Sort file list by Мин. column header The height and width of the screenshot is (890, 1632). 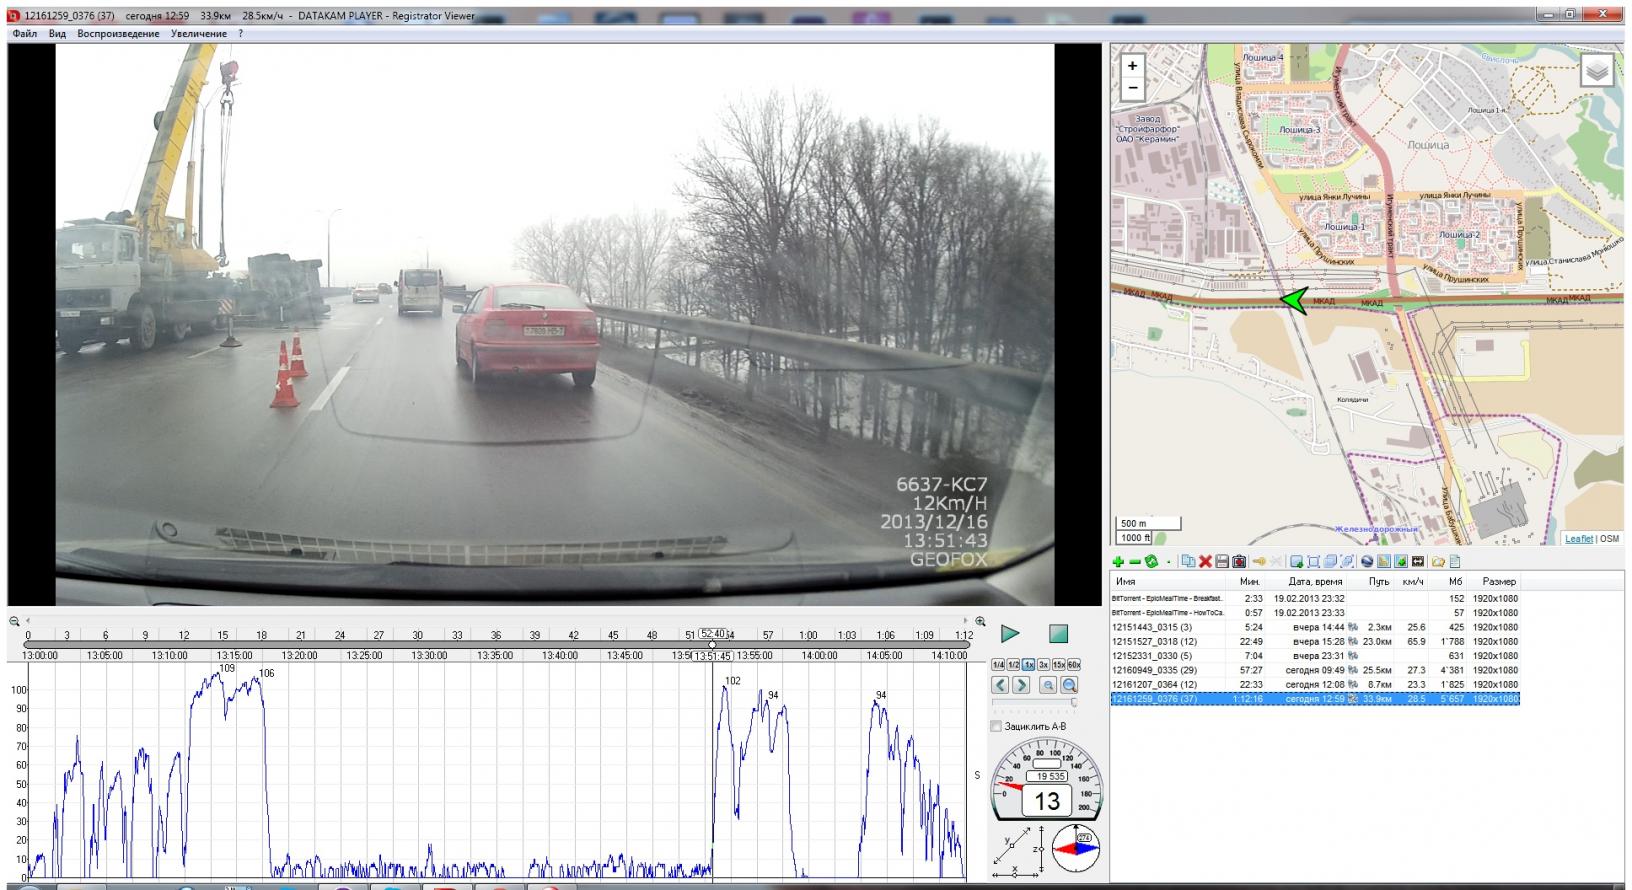[x=1246, y=581]
